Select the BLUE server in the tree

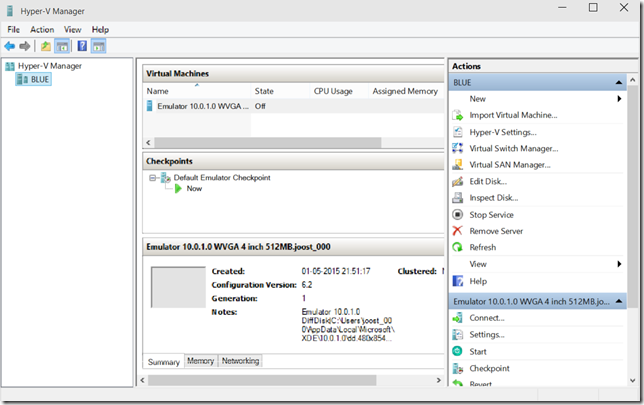click(34, 79)
